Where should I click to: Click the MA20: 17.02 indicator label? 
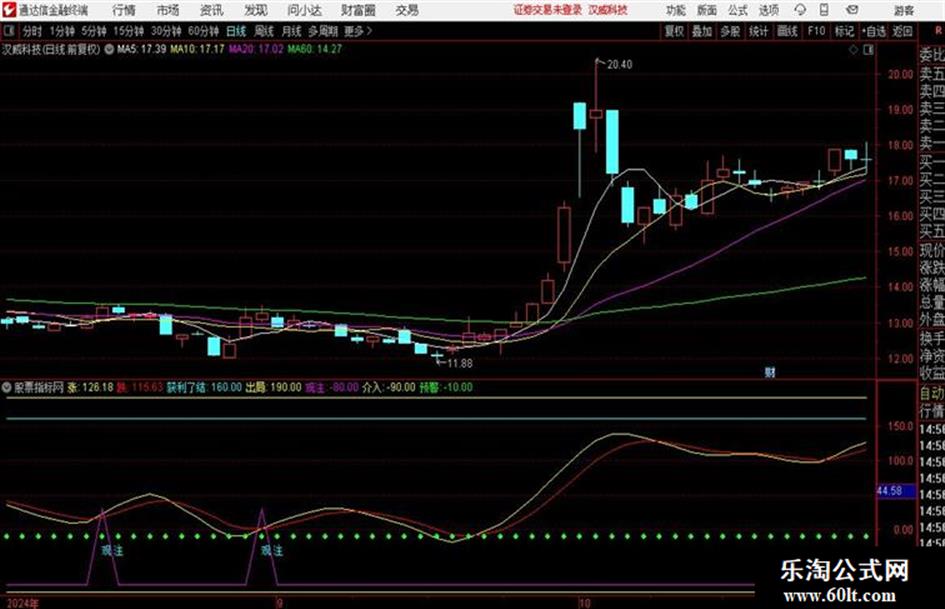pos(256,49)
